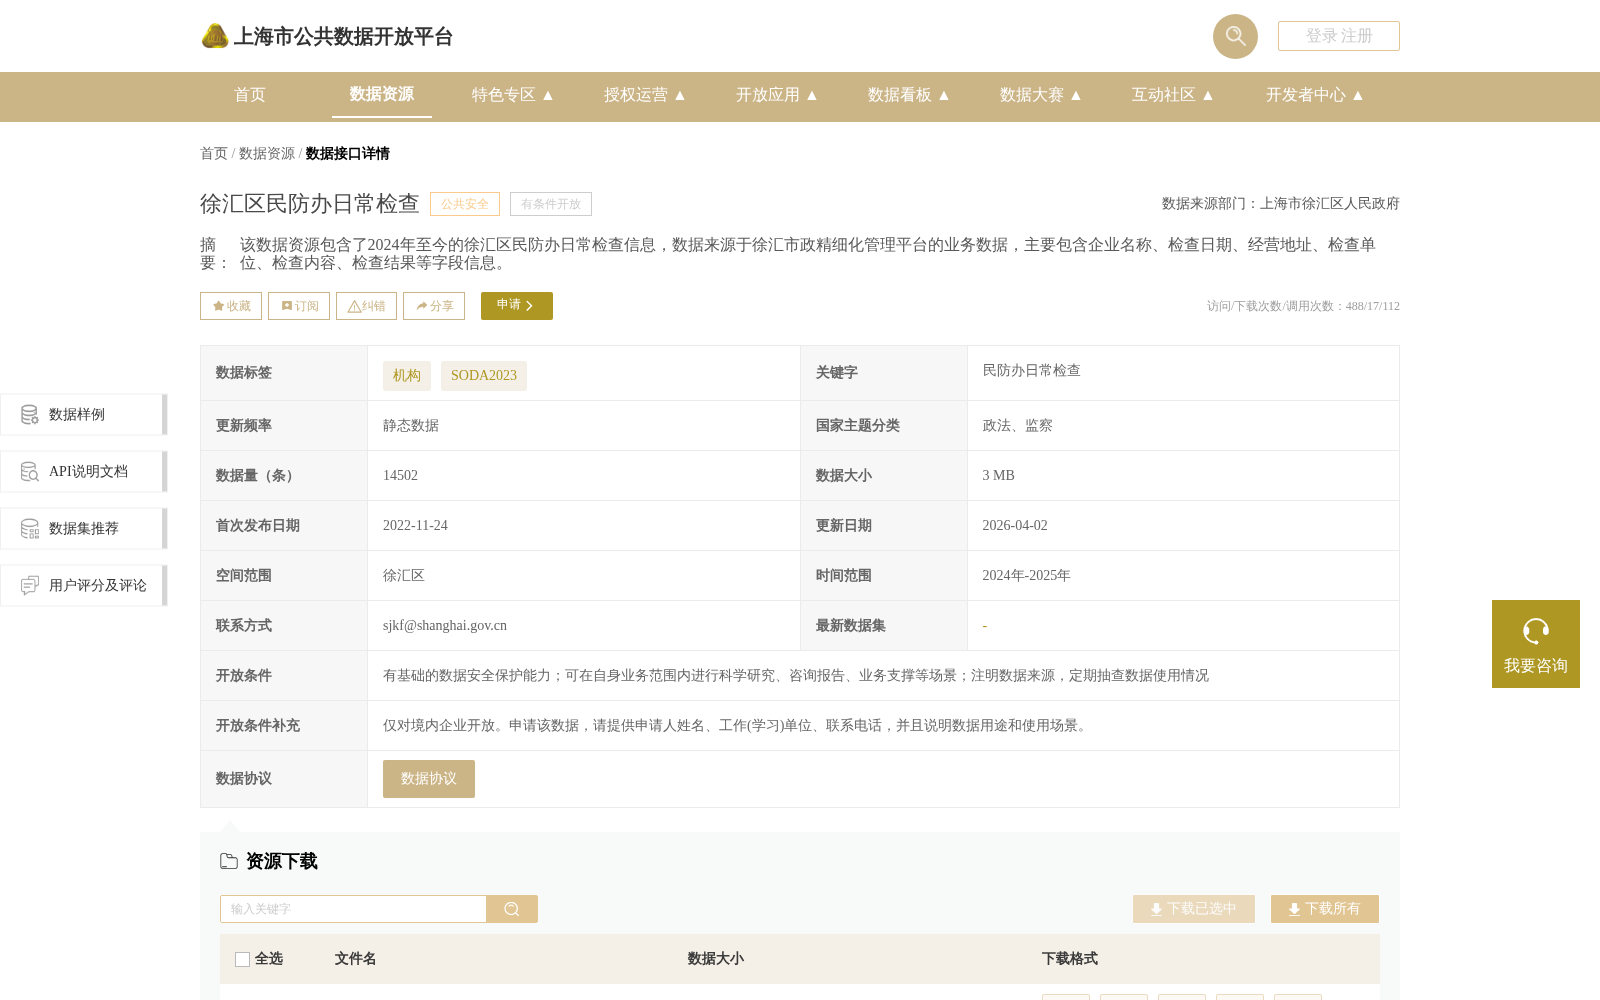Click the 民防办日常检查 keyword text
This screenshot has height=1000, width=1600.
(1031, 371)
